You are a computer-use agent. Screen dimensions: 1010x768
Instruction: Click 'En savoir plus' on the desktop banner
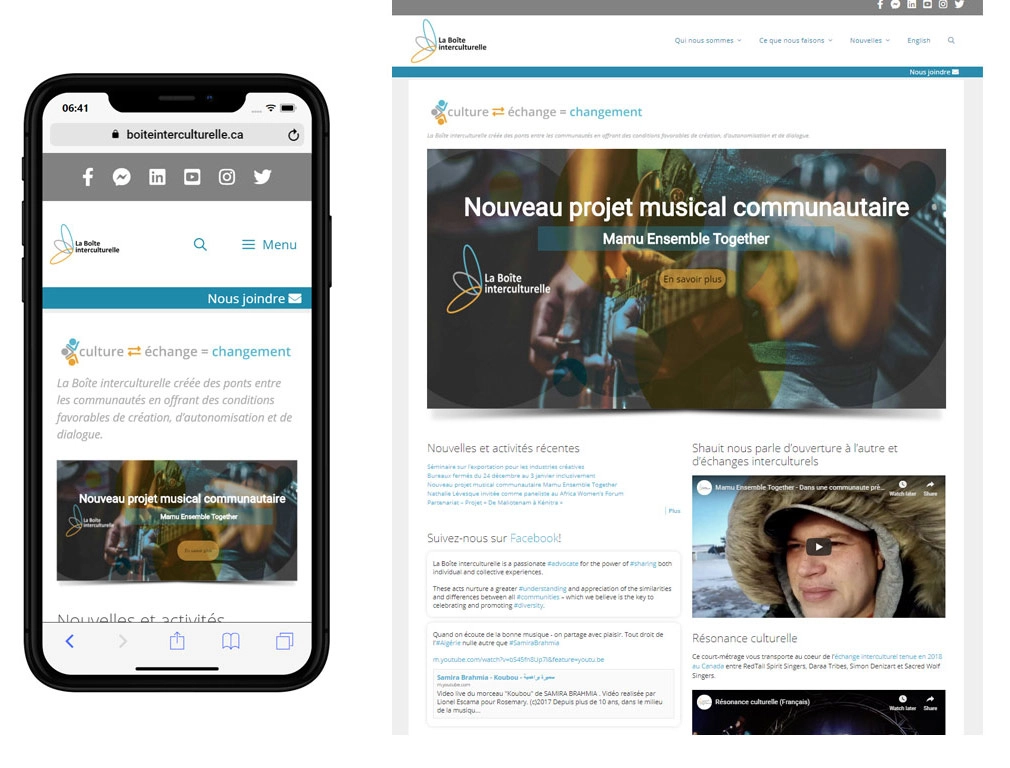(x=692, y=280)
